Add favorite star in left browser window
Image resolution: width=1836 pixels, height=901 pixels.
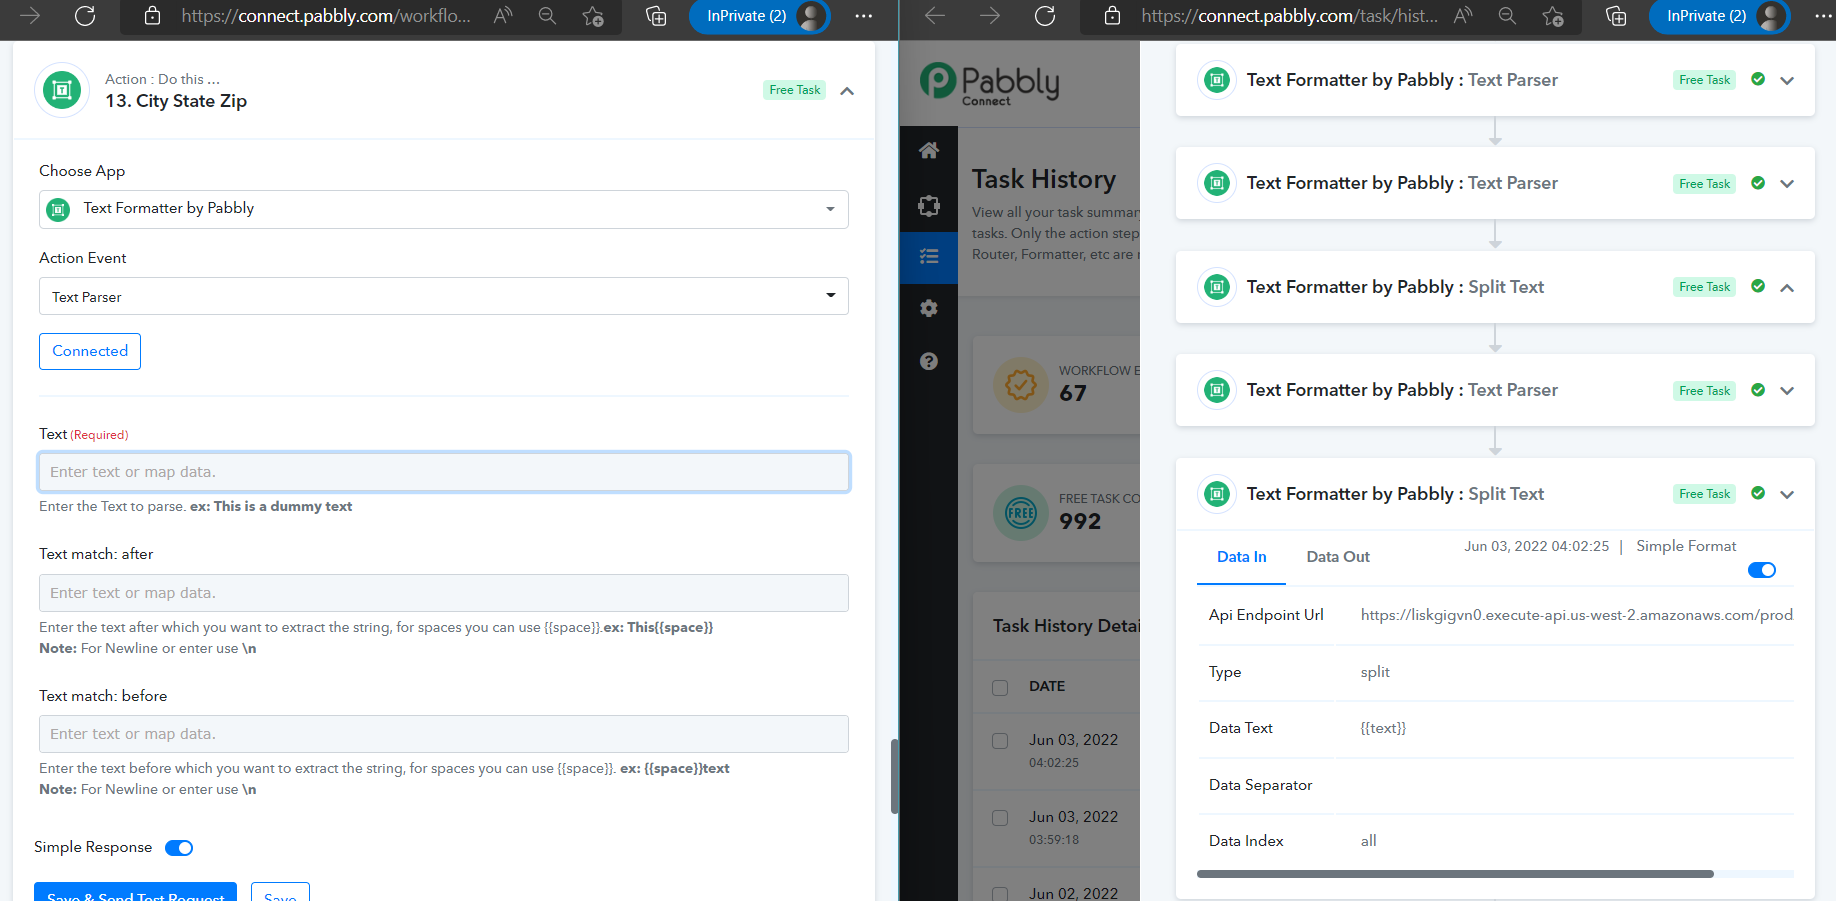(x=593, y=16)
